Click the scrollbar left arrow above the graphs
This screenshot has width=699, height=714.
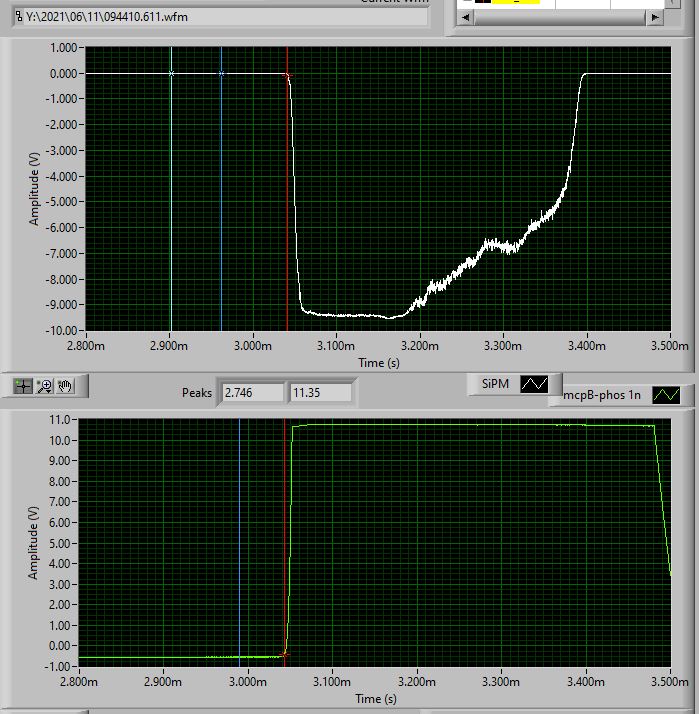[x=465, y=17]
